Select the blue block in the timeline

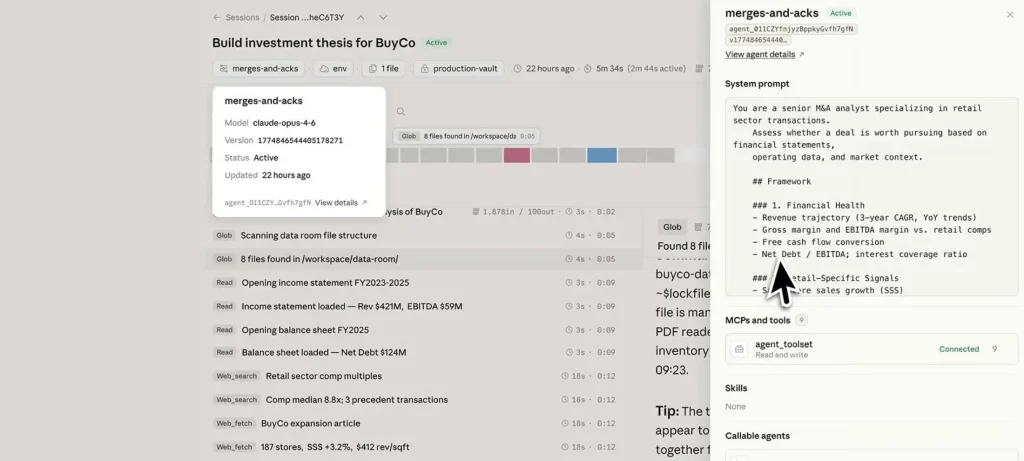tap(601, 155)
